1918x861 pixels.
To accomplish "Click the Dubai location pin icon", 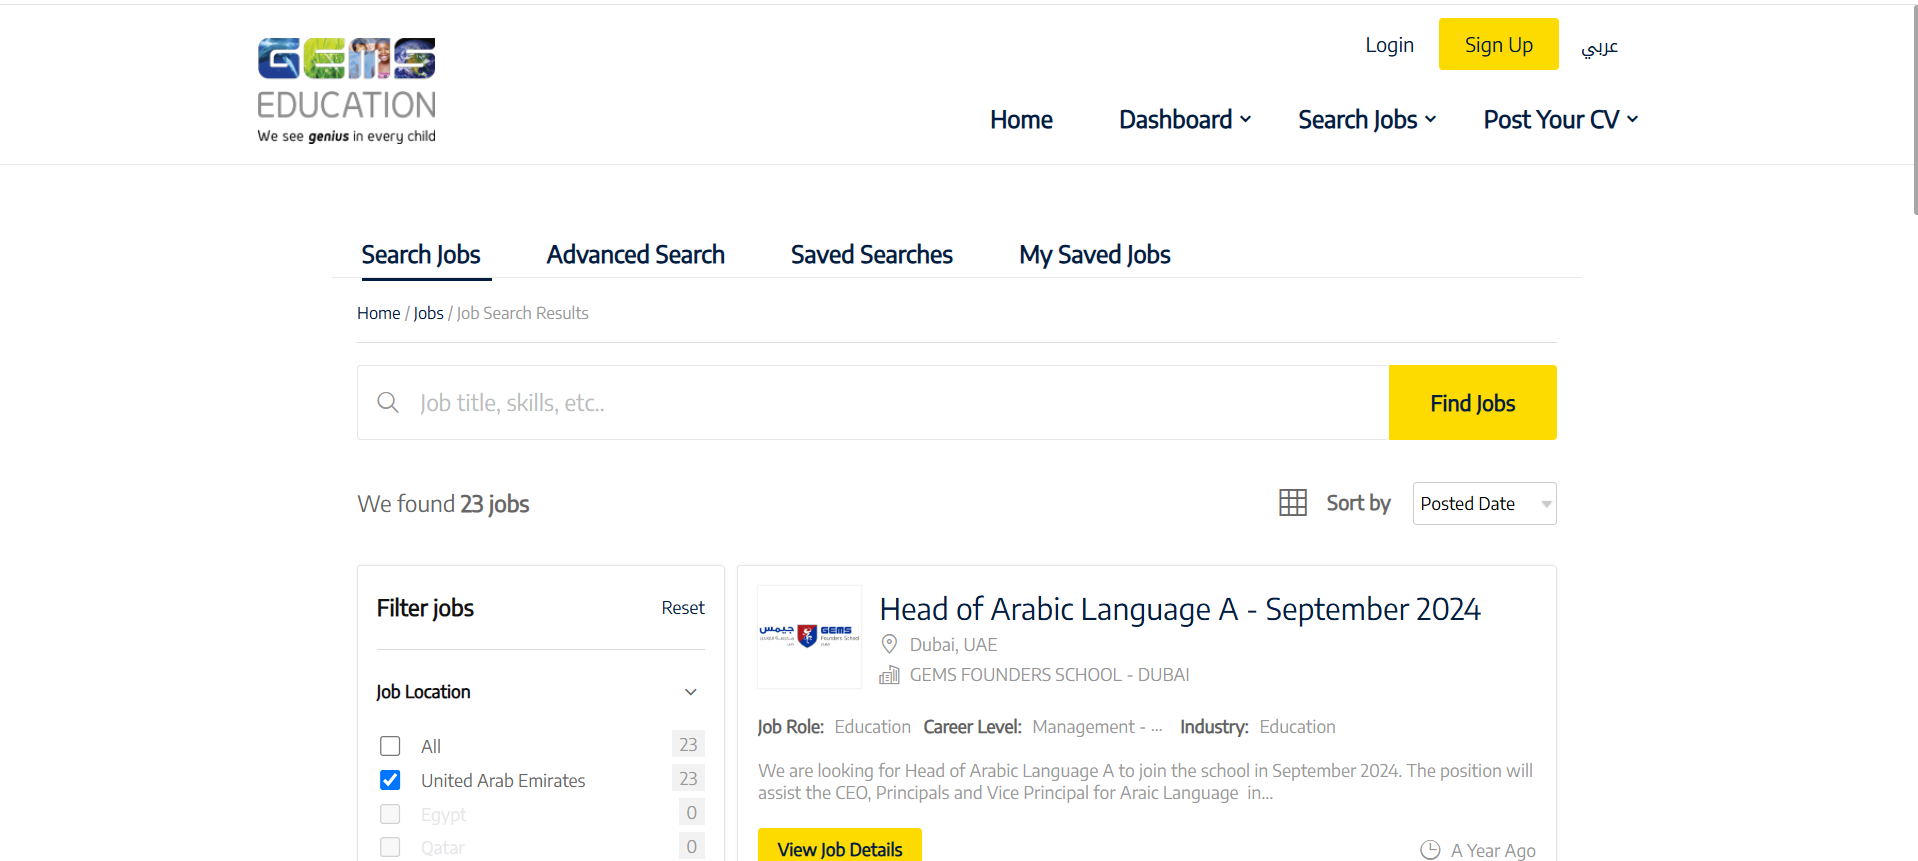I will coord(889,645).
